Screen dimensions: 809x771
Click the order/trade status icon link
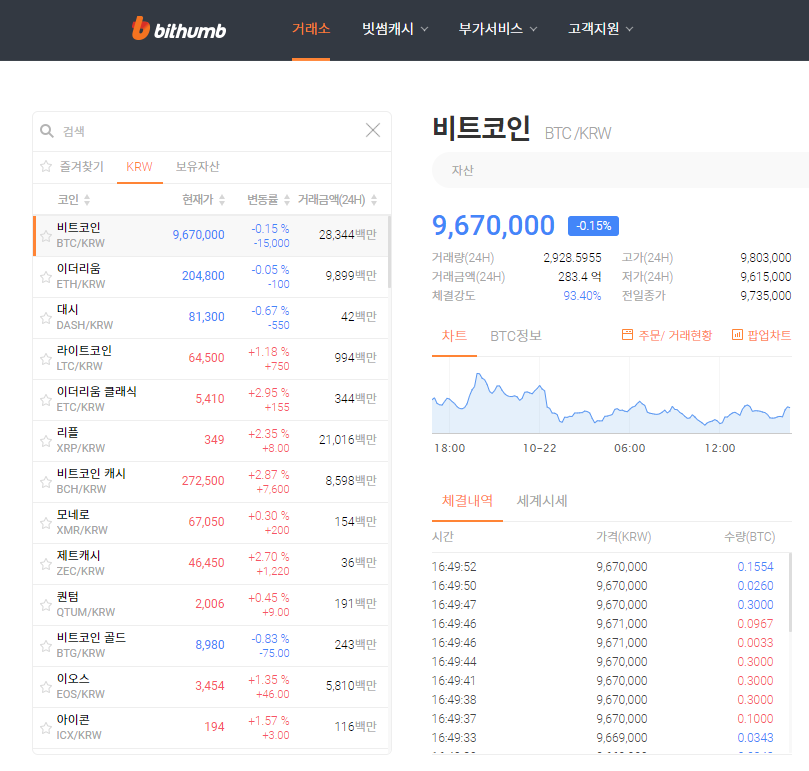(628, 335)
